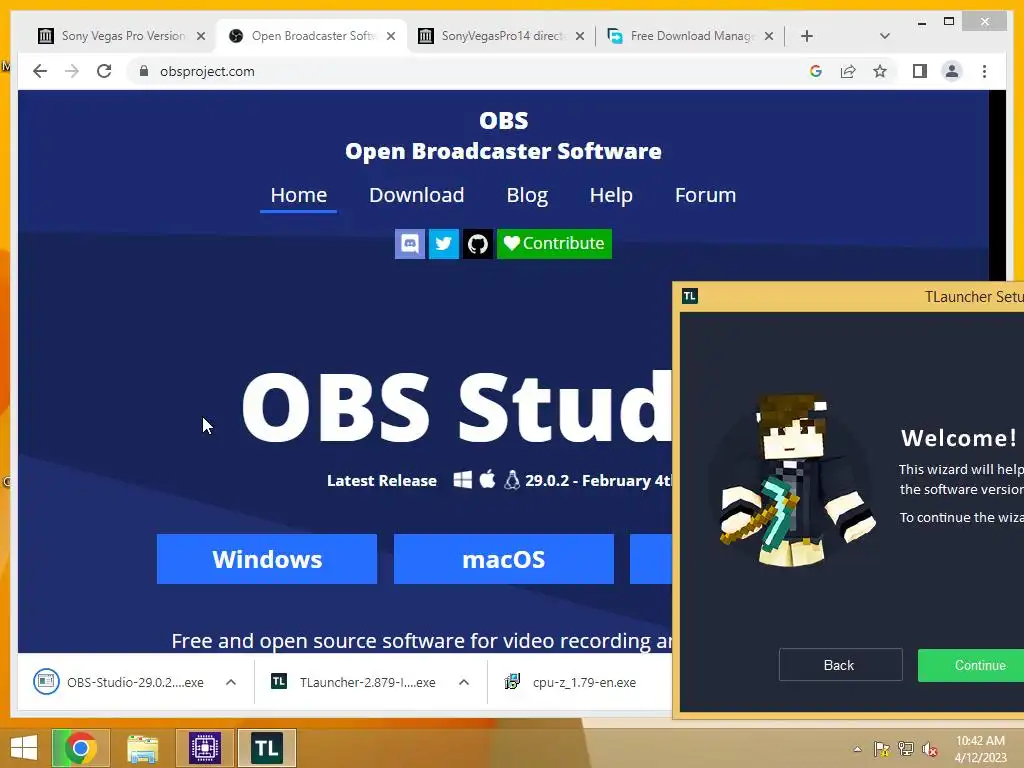Open the OBS Discord icon link
Image resolution: width=1024 pixels, height=768 pixels.
[409, 244]
